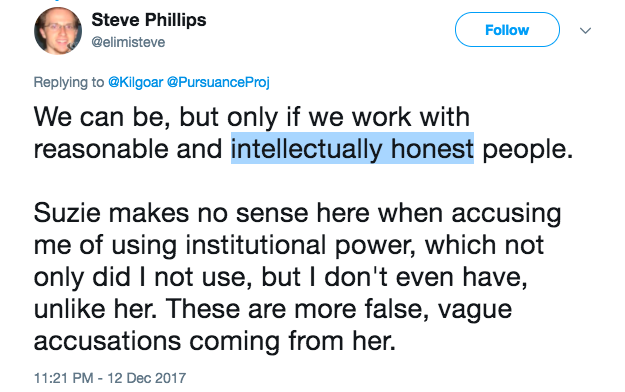625x392 pixels.
Task: Follow Steve Phillips
Action: point(507,30)
